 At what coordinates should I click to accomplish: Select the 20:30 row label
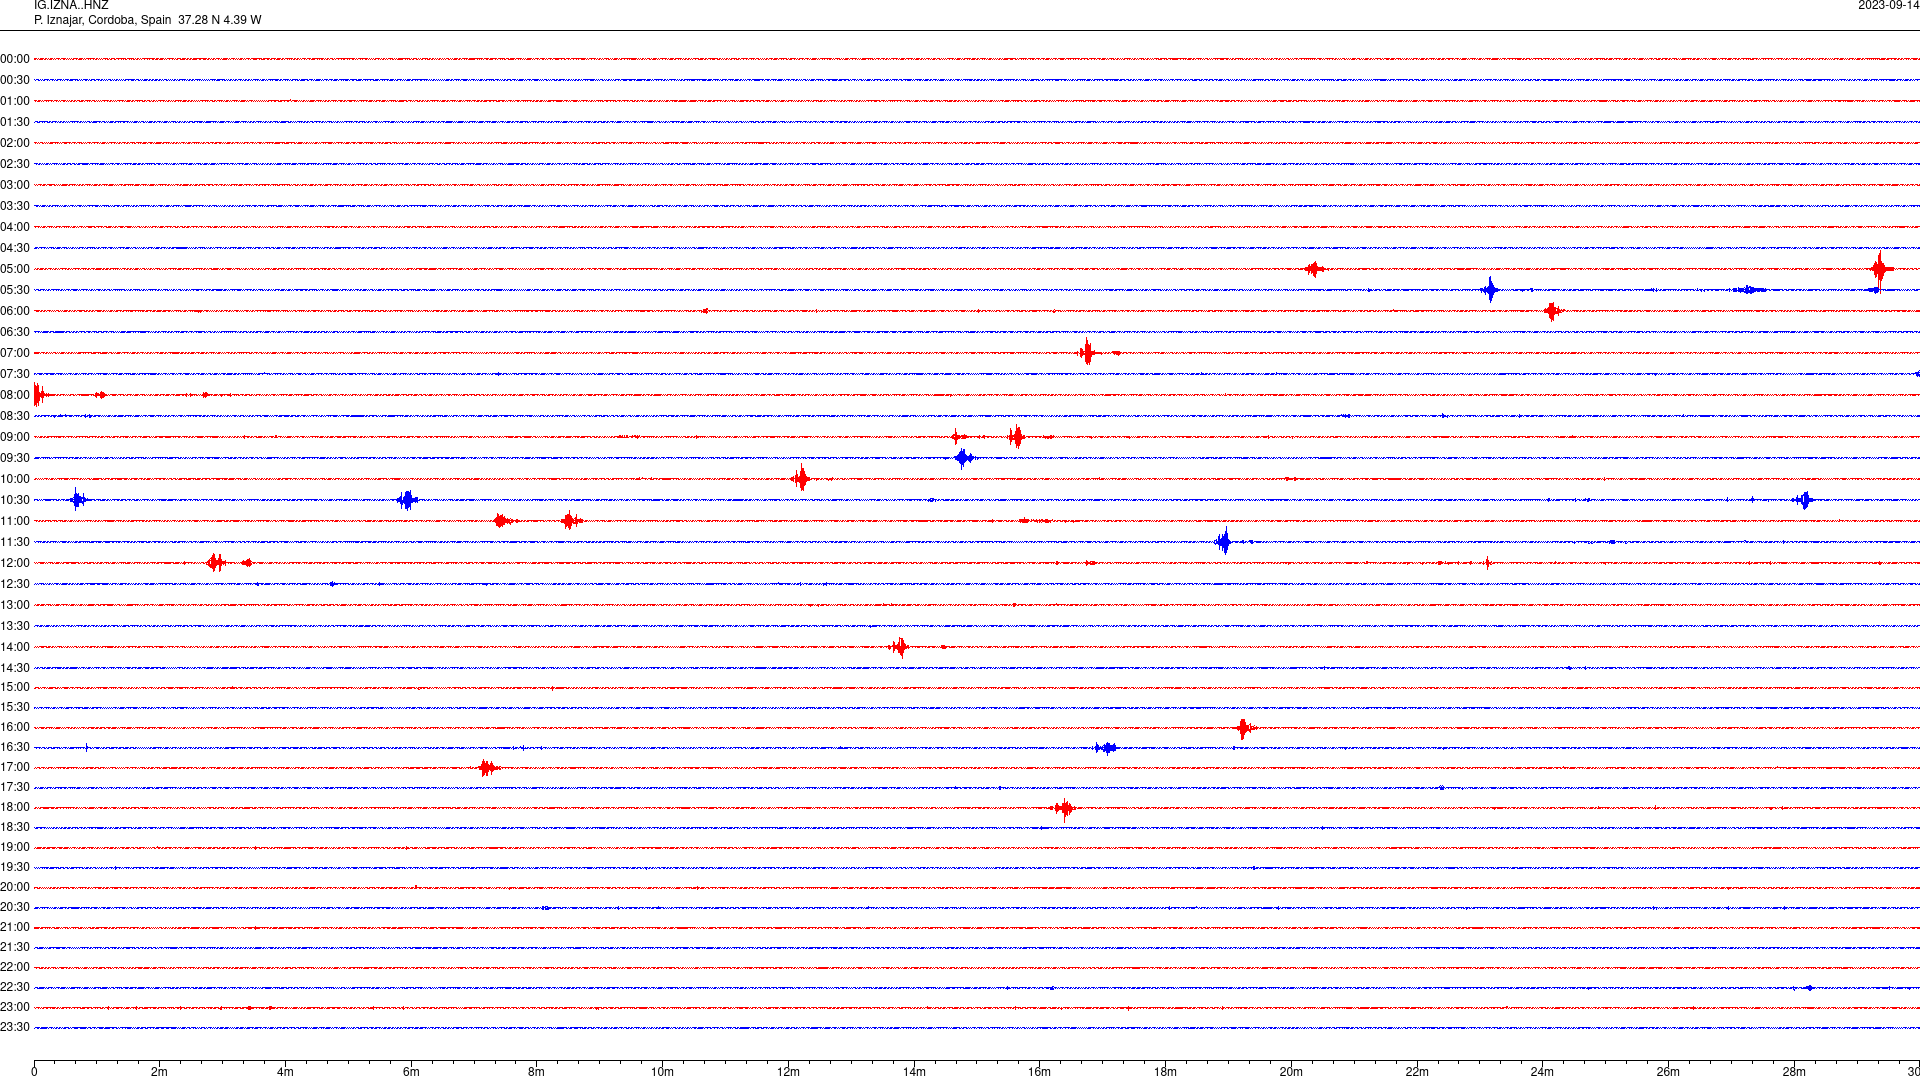coord(15,907)
